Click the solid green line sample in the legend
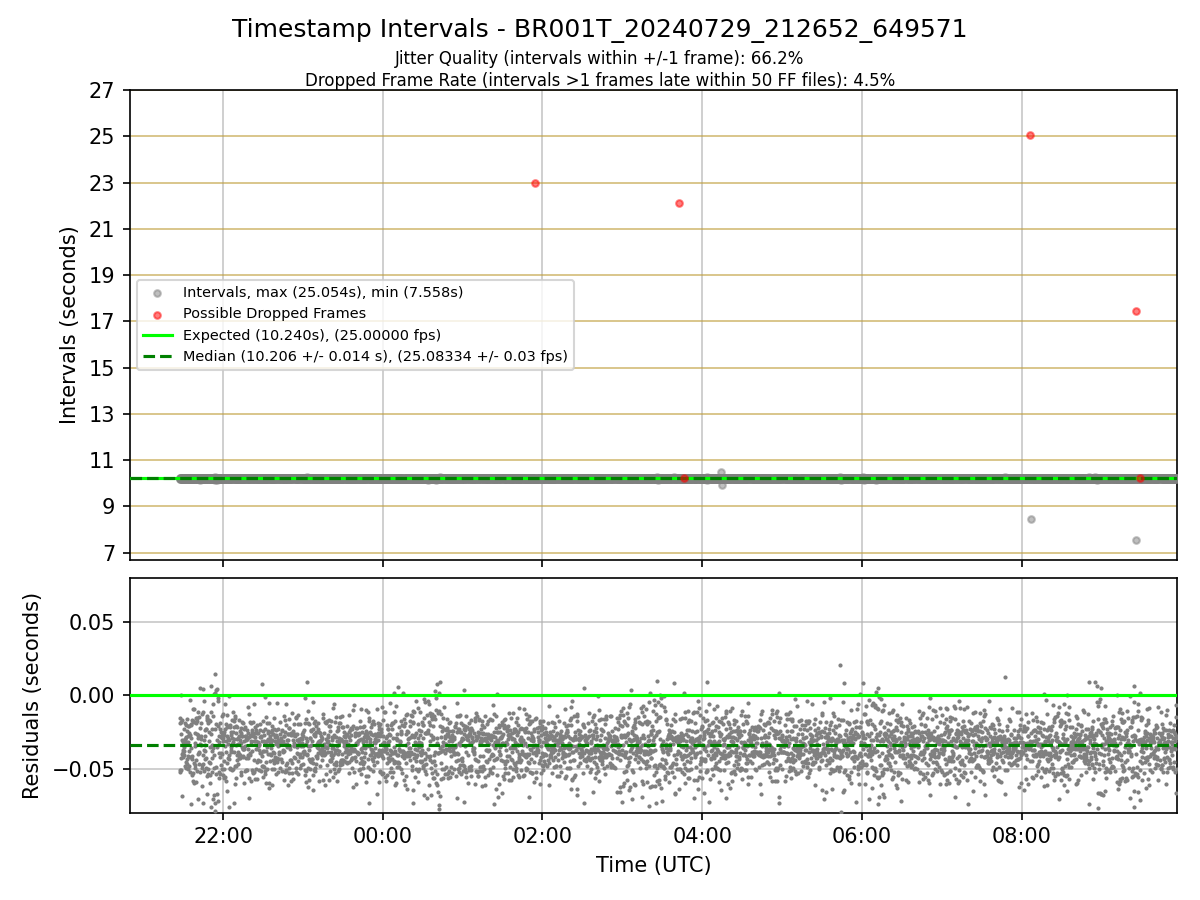 pos(158,335)
